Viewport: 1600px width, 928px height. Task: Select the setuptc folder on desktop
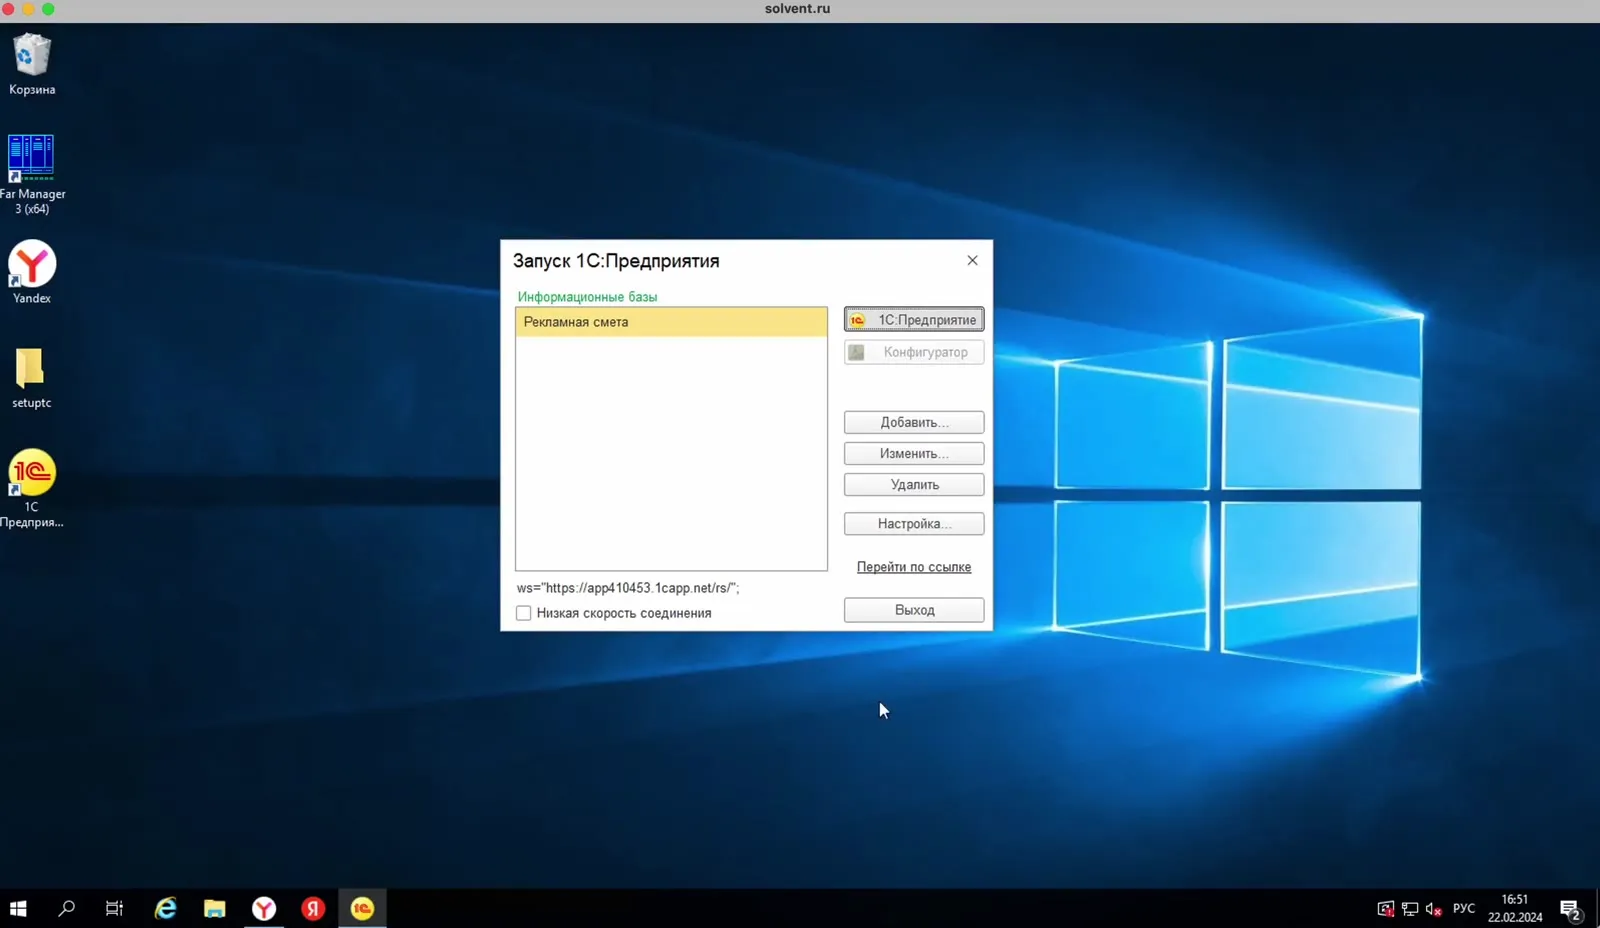click(x=31, y=377)
